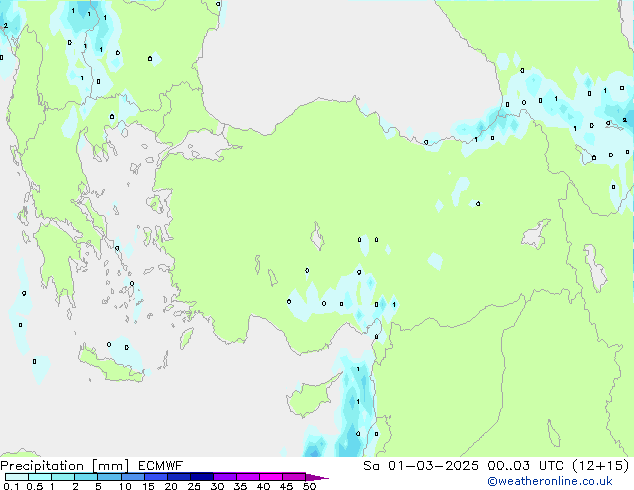Click the 0.5–1 mm legend color swatch

coord(40,477)
